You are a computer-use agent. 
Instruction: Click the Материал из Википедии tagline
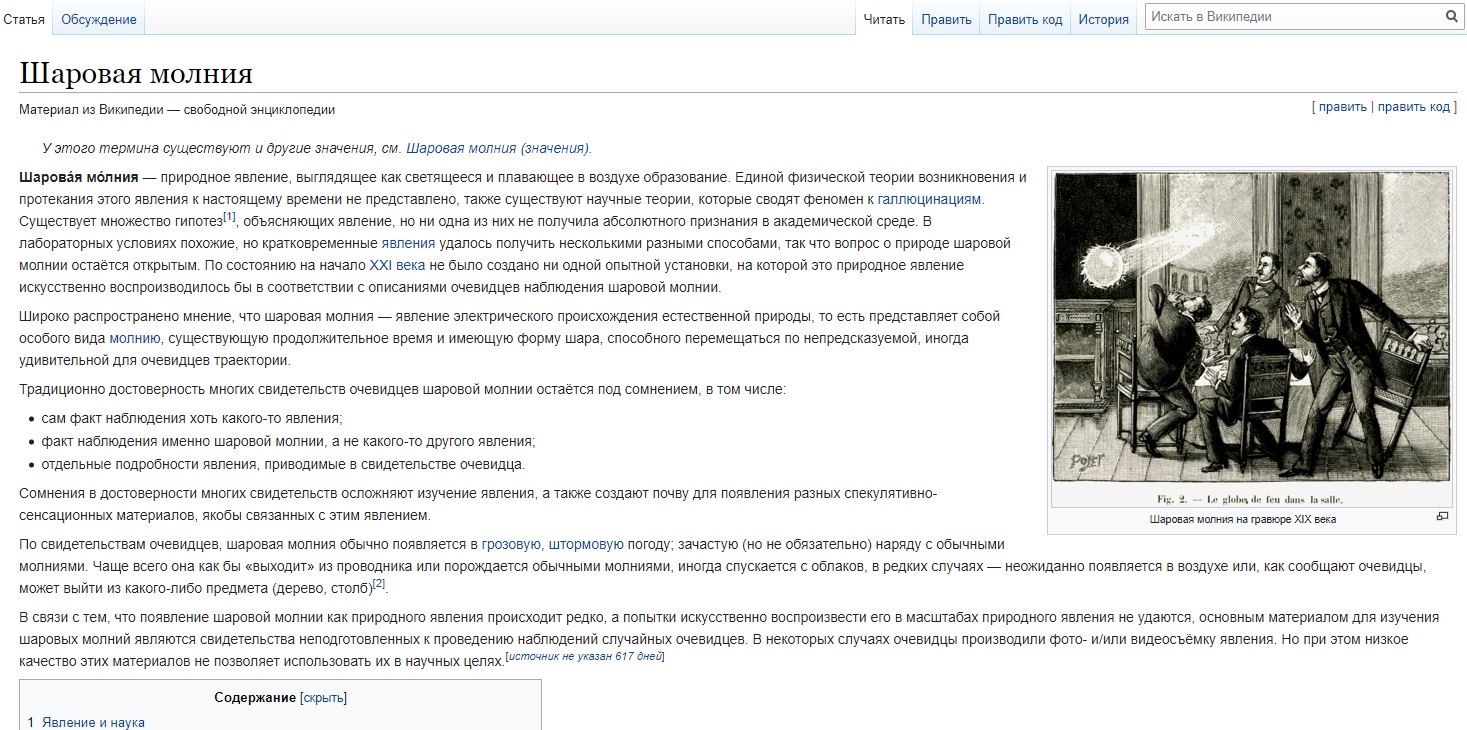177,110
